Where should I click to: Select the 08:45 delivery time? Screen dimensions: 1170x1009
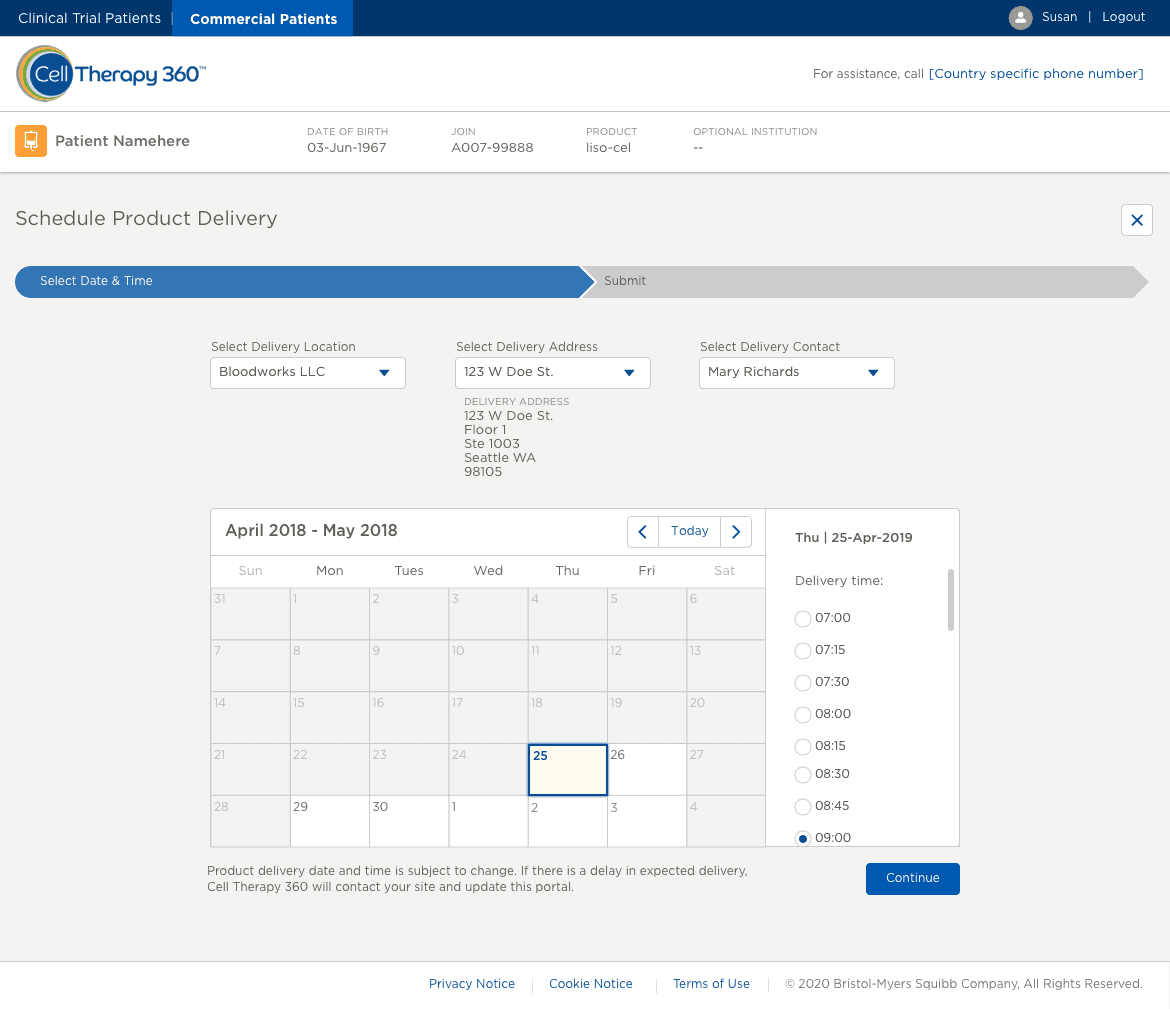(803, 807)
